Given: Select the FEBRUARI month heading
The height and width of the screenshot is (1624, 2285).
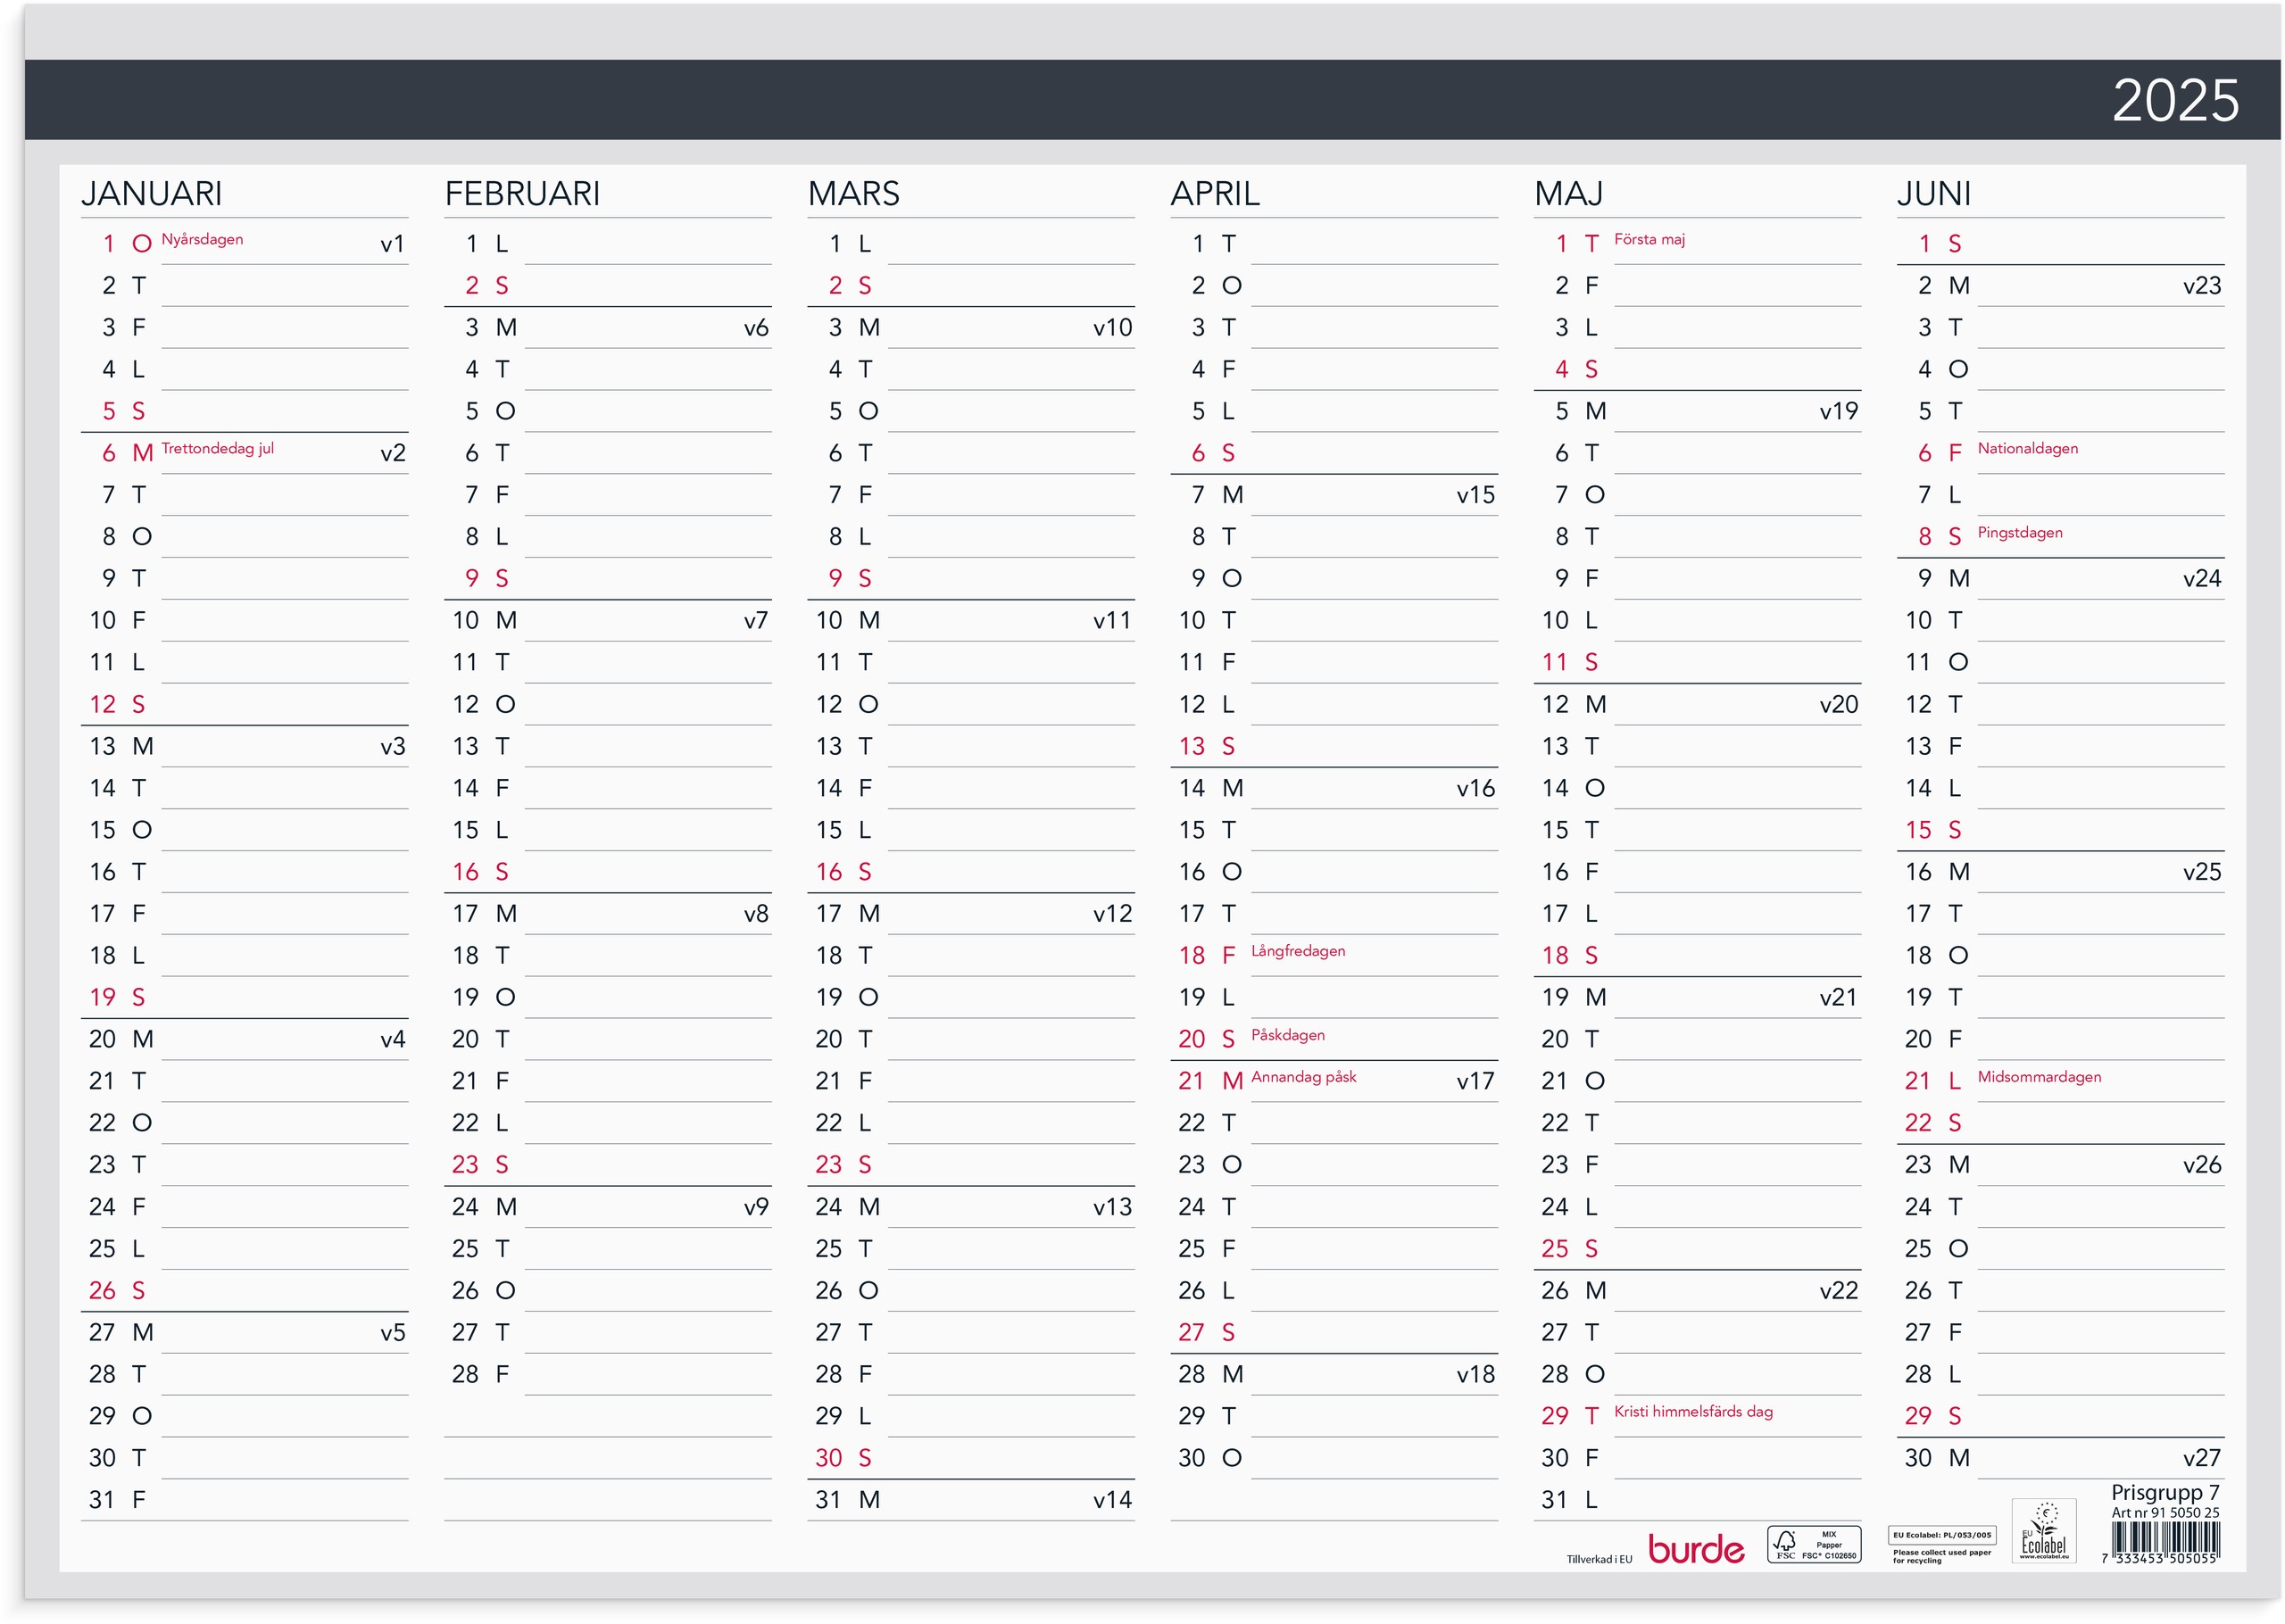Looking at the screenshot, I should [522, 193].
